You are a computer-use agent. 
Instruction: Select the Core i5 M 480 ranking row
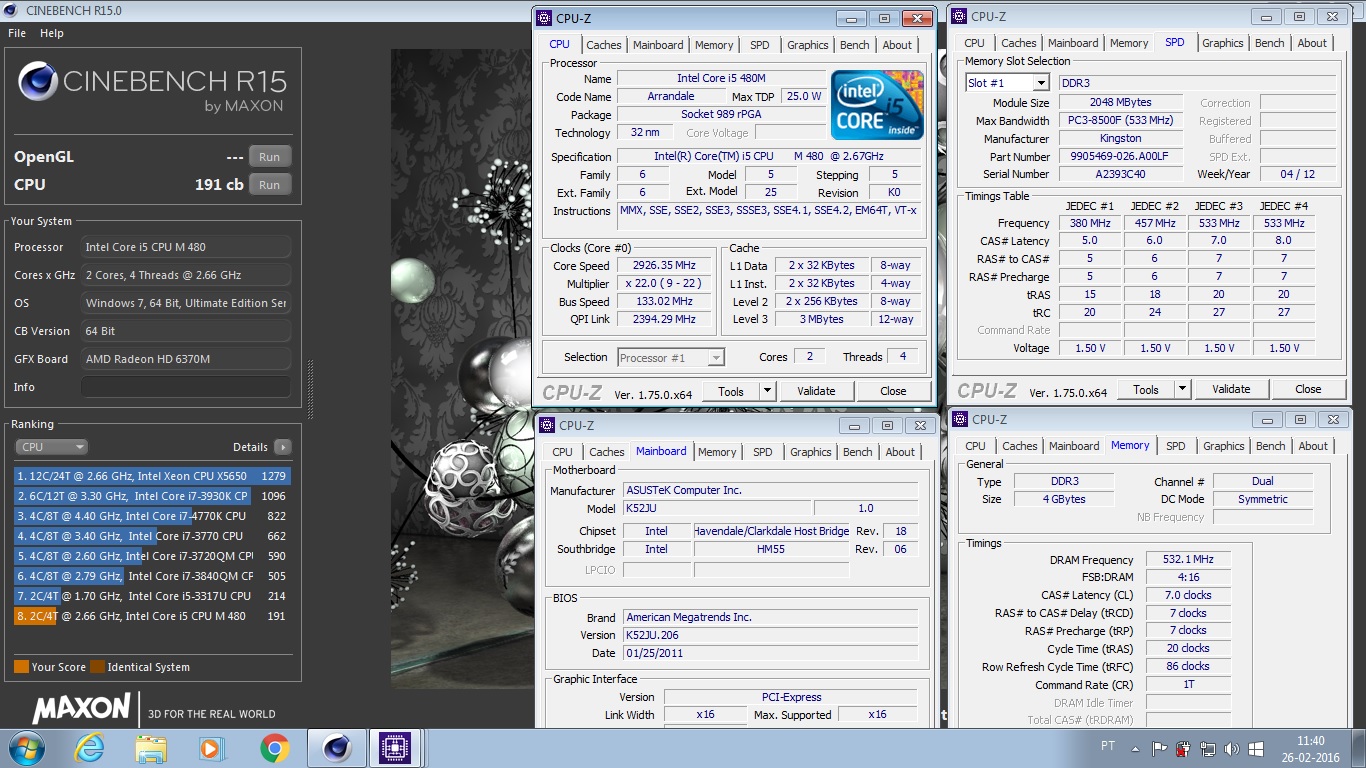point(151,616)
